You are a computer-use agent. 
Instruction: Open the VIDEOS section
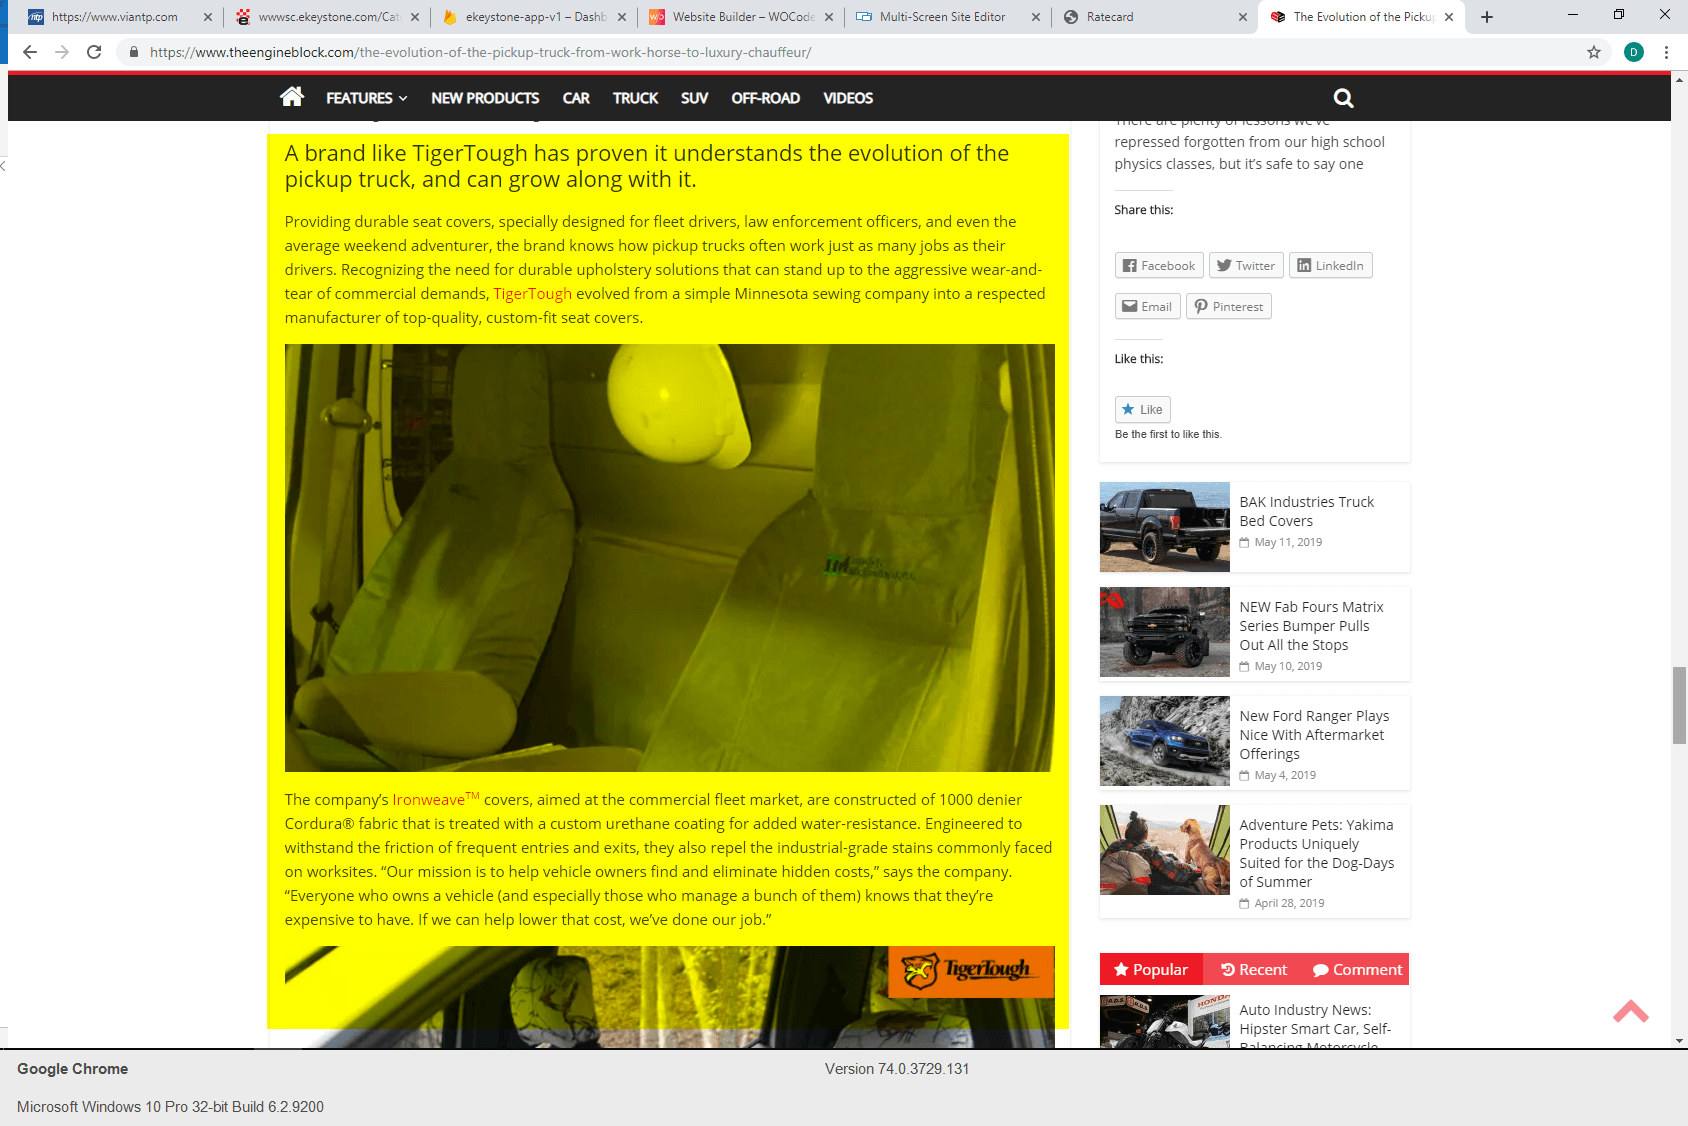(x=848, y=98)
